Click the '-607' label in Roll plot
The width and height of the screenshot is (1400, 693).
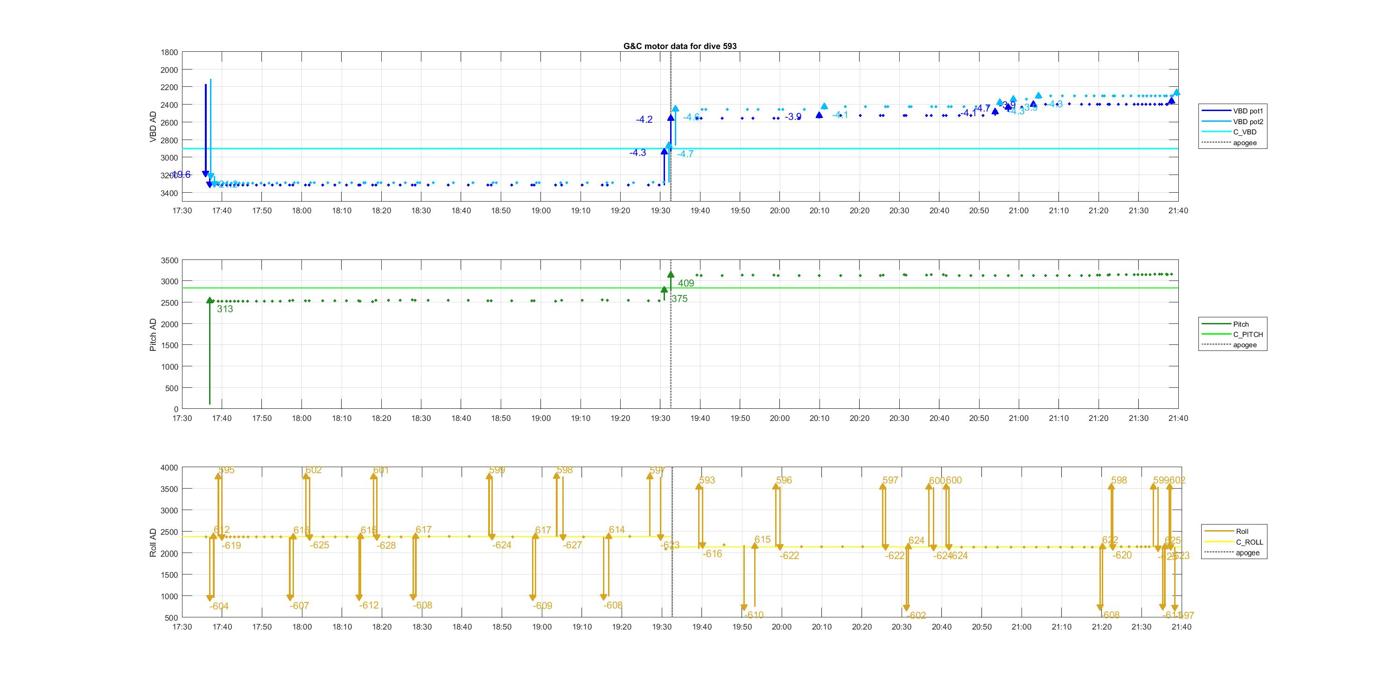pos(299,606)
